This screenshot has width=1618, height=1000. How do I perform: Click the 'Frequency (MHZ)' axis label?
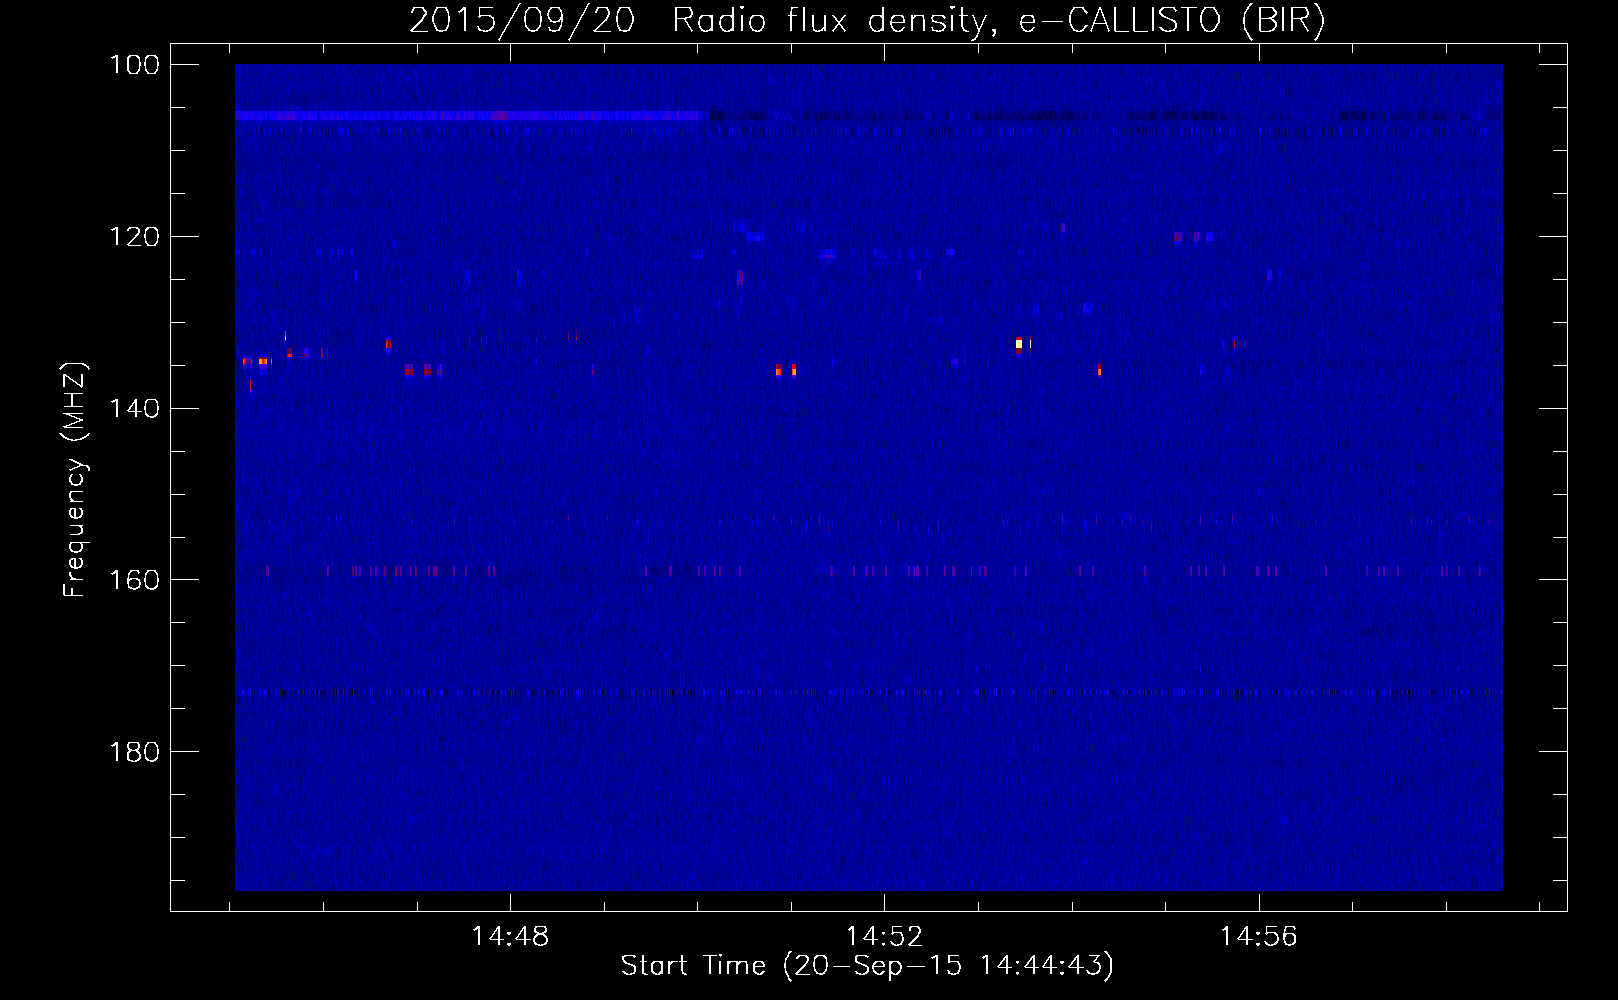click(75, 480)
